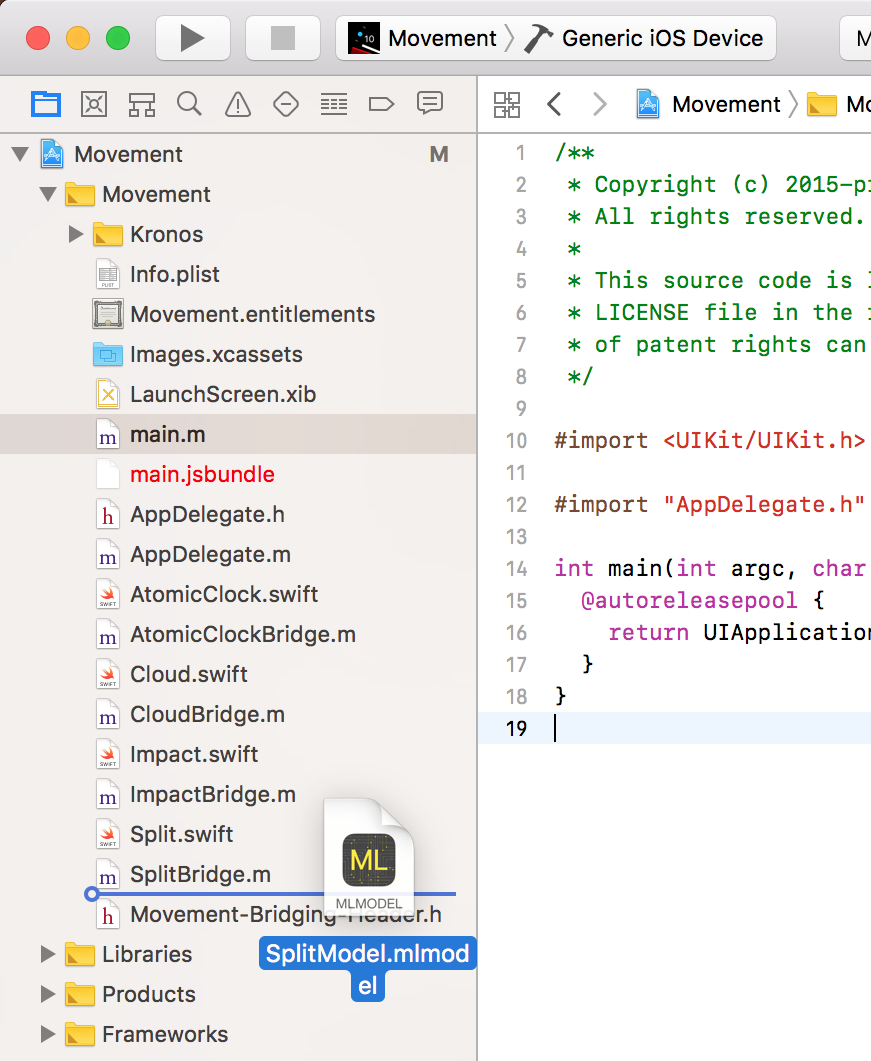
Task: Expand the Kronos folder
Action: click(x=76, y=234)
